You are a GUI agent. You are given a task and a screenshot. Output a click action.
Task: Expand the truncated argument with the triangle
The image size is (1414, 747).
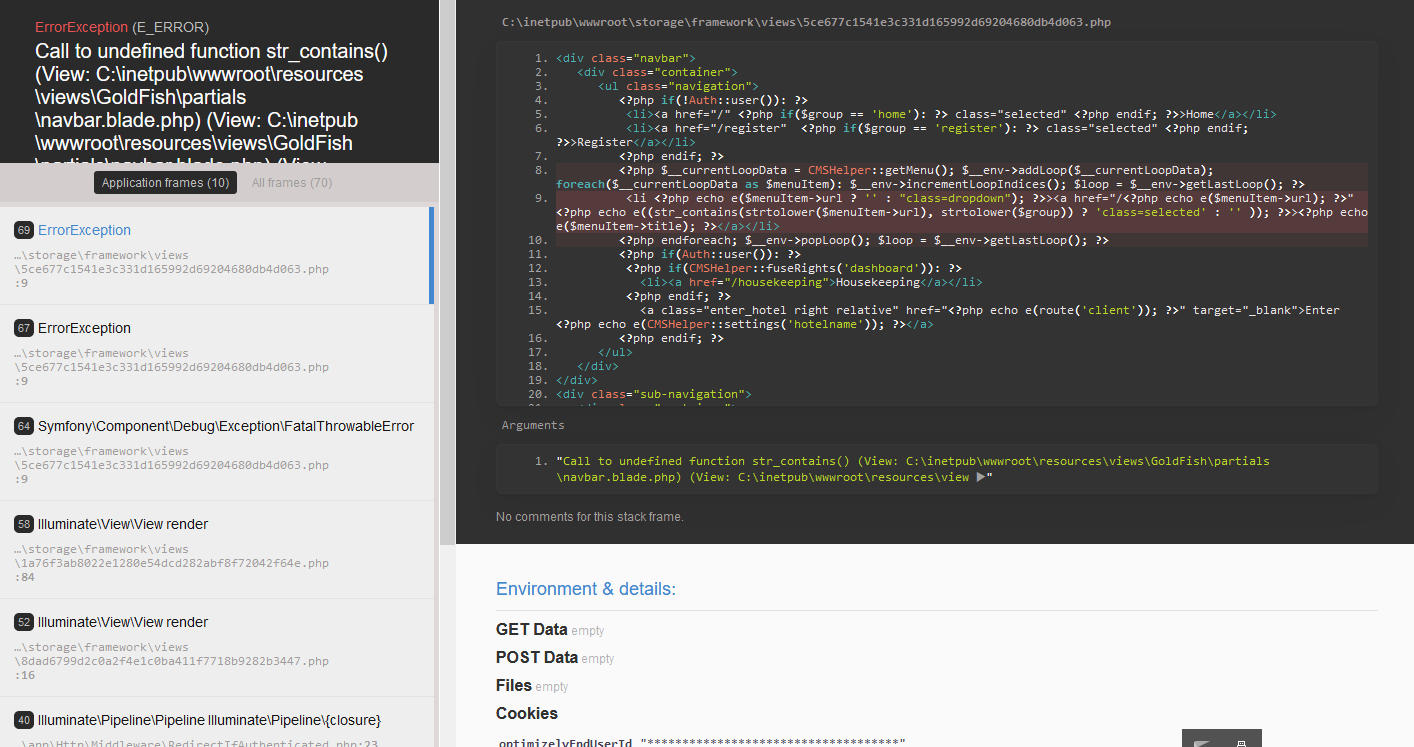(981, 478)
